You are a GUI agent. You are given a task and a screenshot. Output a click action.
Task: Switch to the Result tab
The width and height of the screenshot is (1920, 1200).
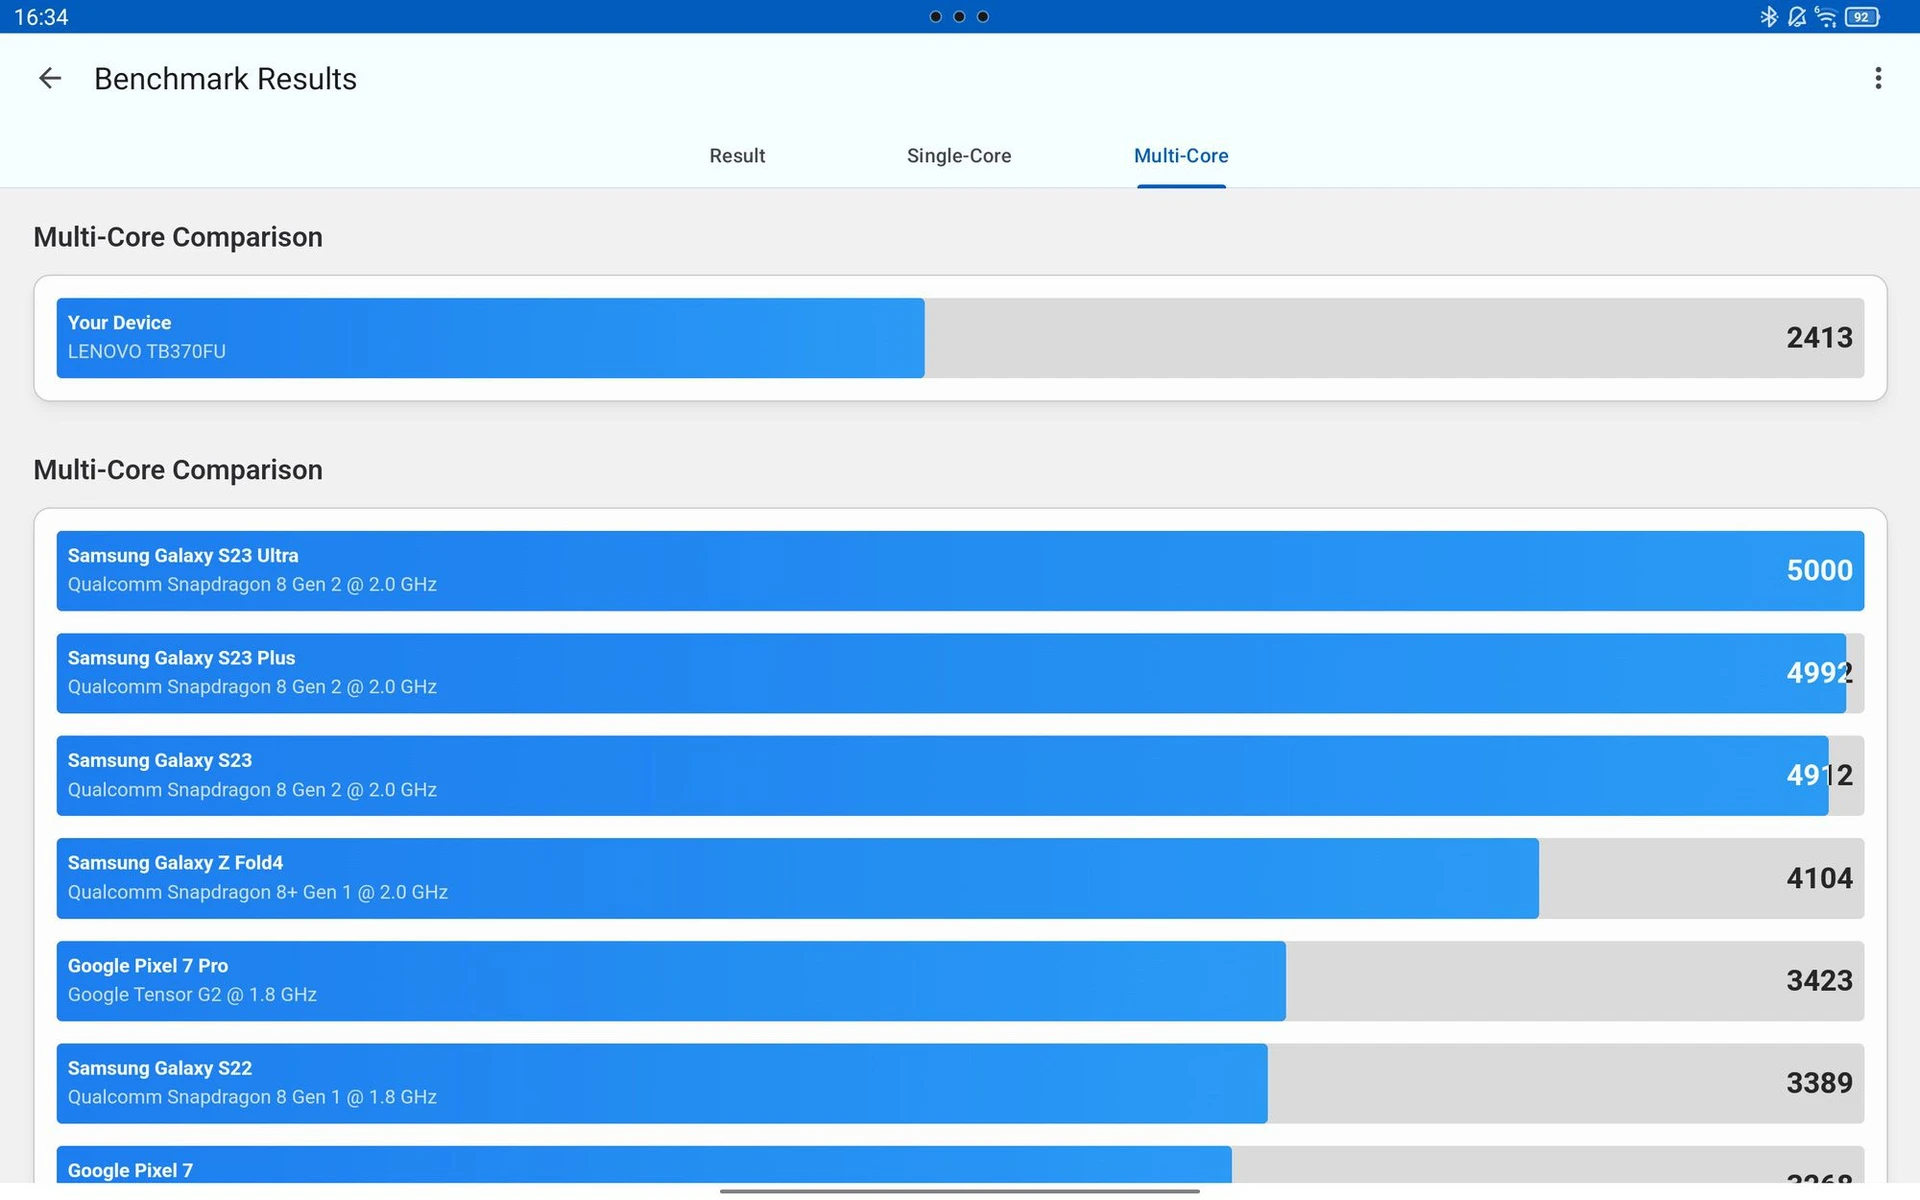(737, 155)
